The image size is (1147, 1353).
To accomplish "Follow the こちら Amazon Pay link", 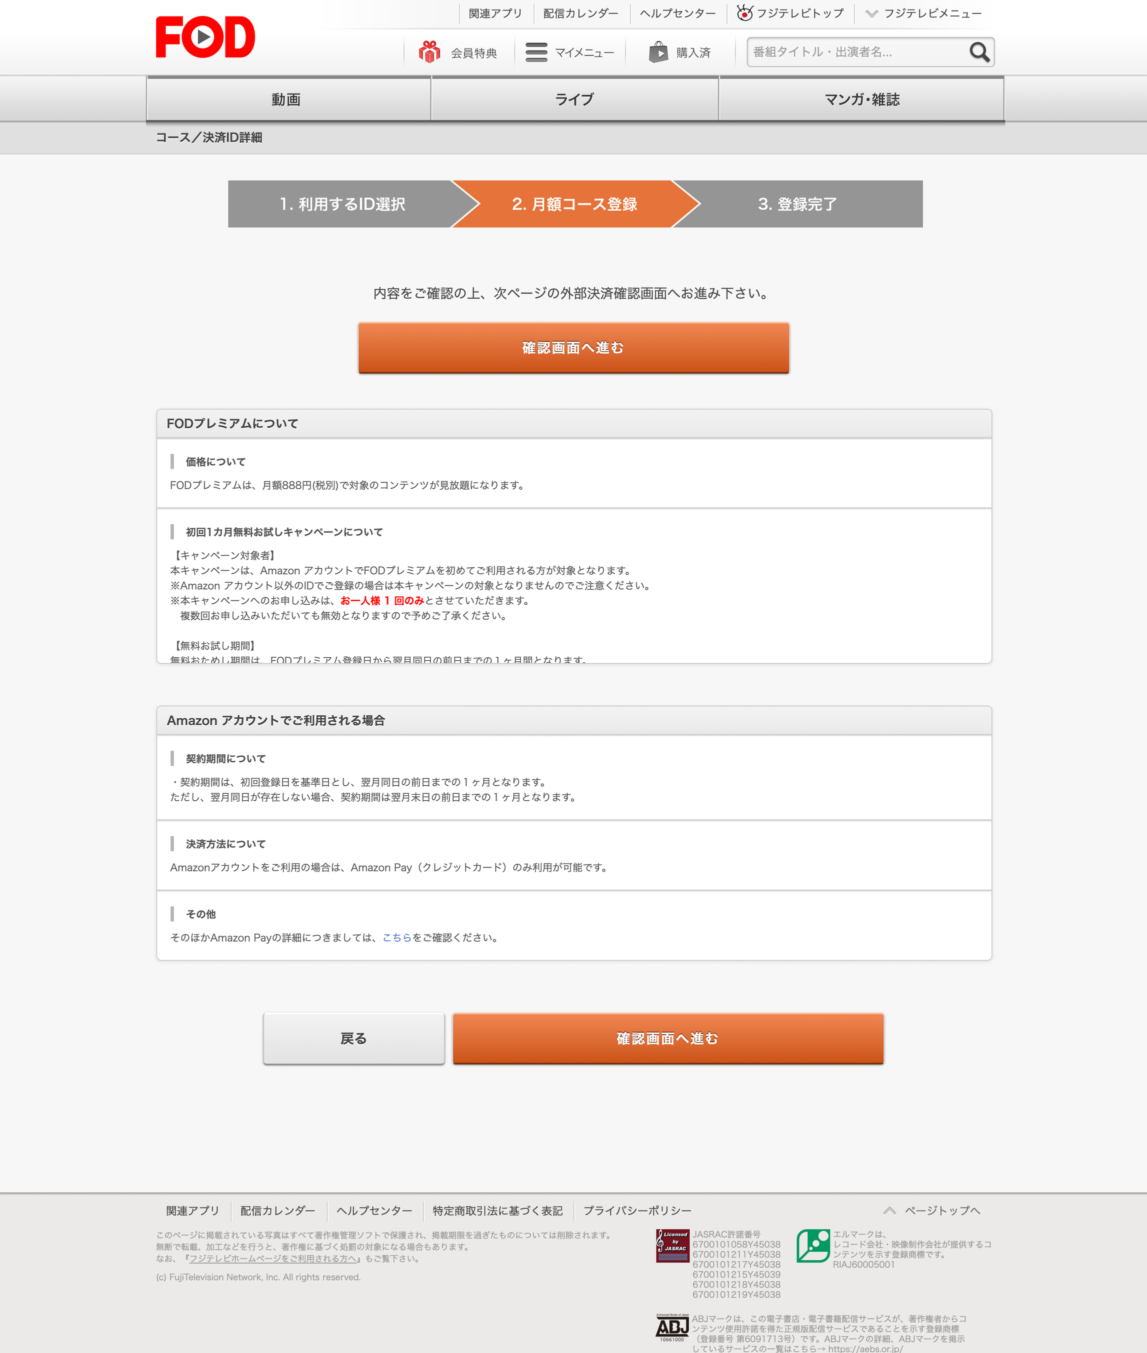I will pyautogui.click(x=397, y=938).
